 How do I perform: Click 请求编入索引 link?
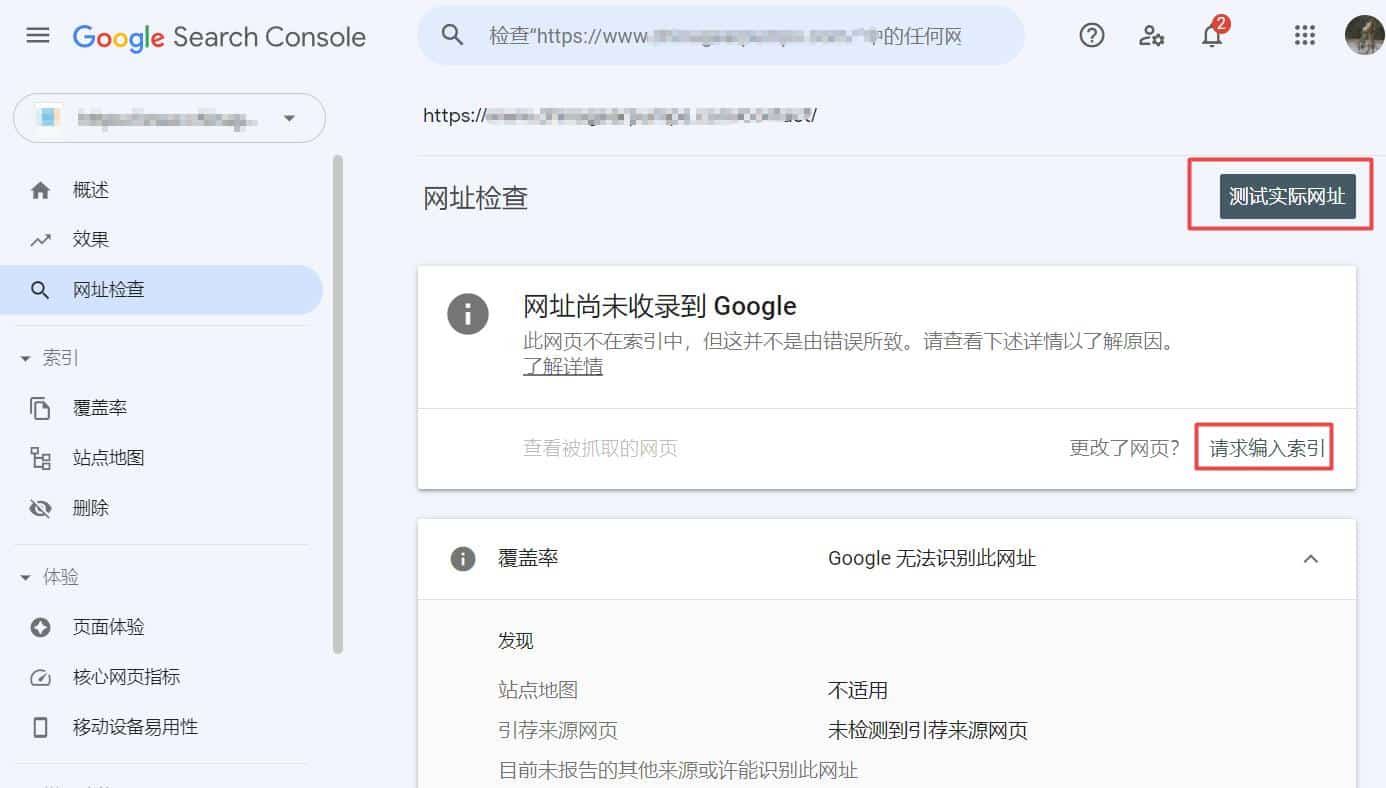1267,448
